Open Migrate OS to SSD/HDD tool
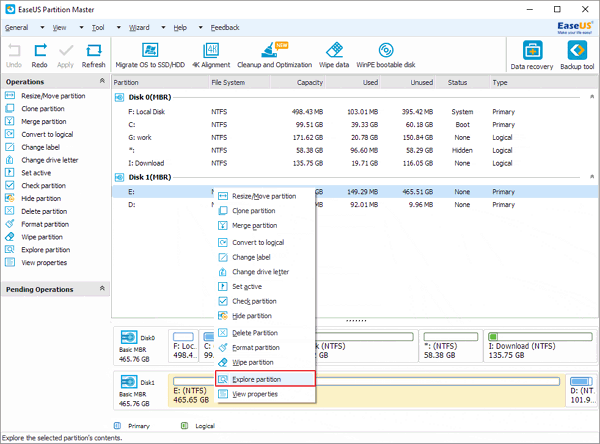The height and width of the screenshot is (444, 600). (150, 56)
